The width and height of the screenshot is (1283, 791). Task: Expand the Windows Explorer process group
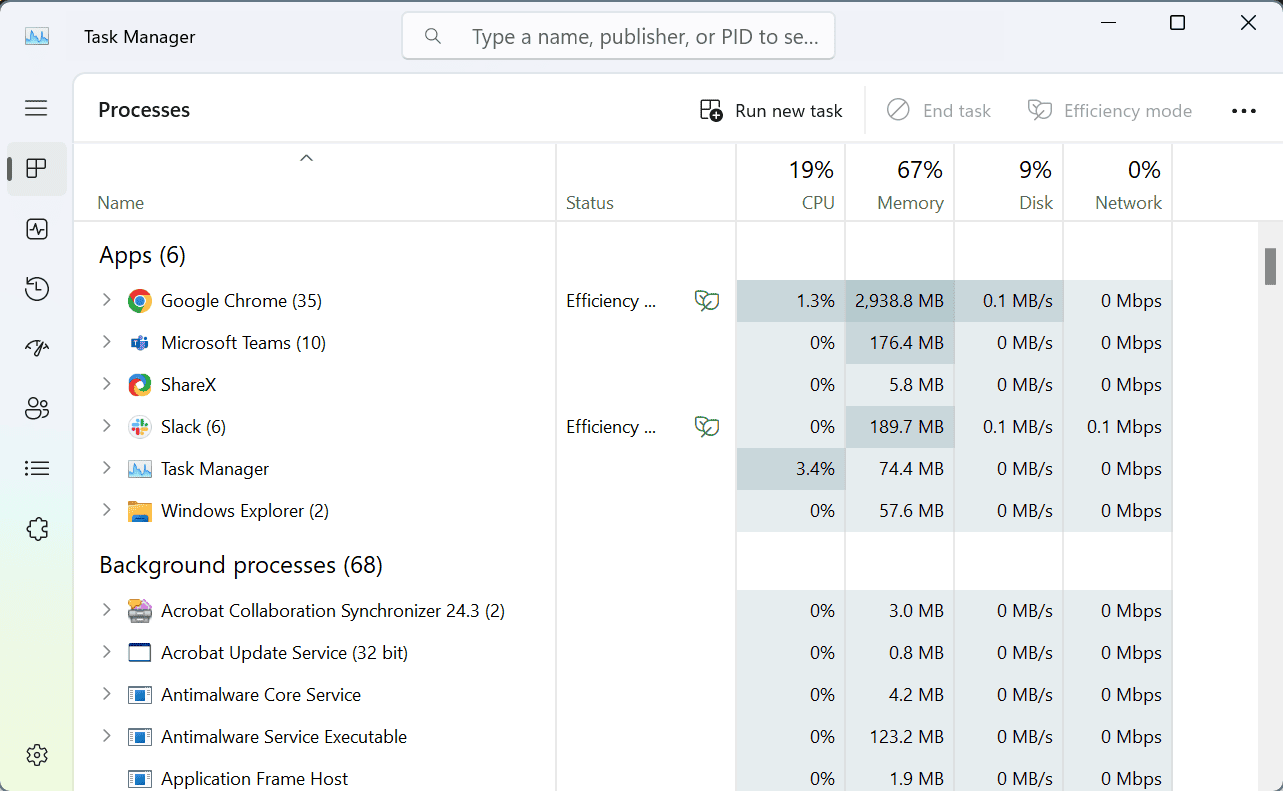coord(107,510)
